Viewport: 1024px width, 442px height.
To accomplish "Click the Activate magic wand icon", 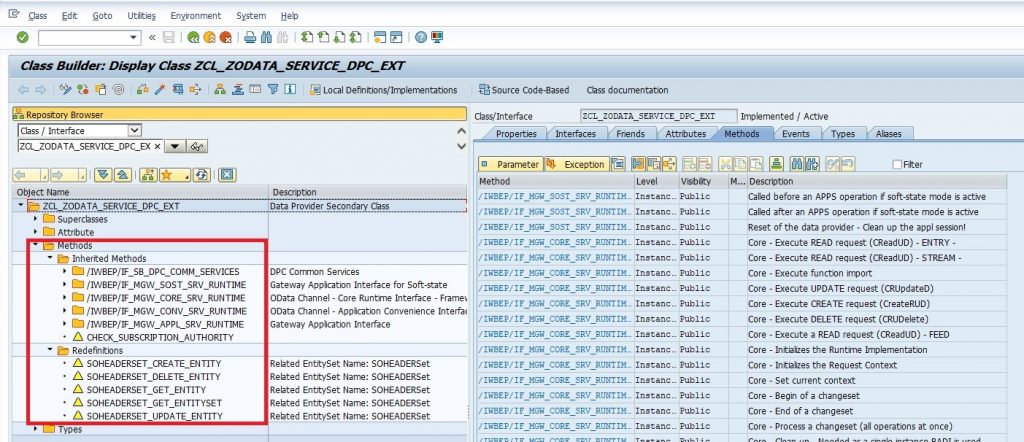I will coord(160,89).
